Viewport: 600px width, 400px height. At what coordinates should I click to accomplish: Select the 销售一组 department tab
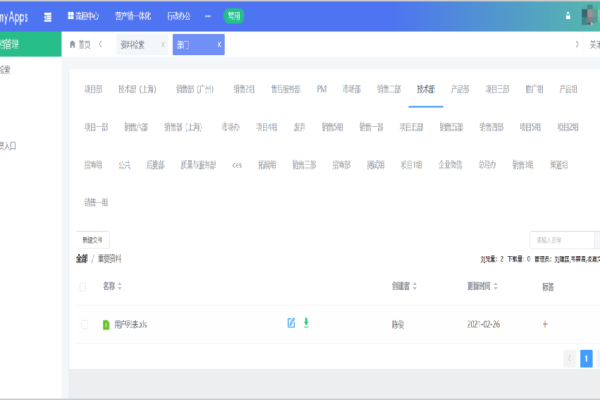pos(96,202)
